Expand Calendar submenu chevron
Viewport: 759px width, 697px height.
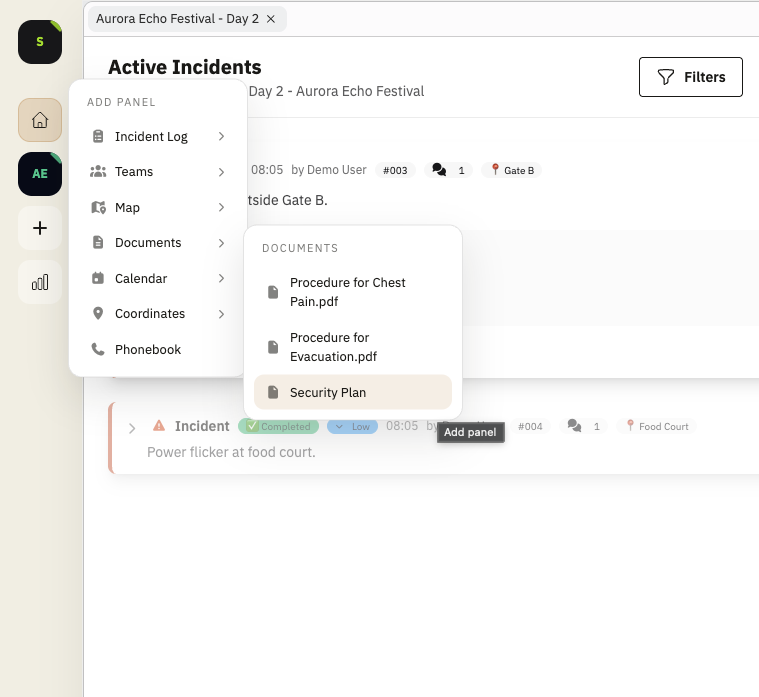click(221, 278)
